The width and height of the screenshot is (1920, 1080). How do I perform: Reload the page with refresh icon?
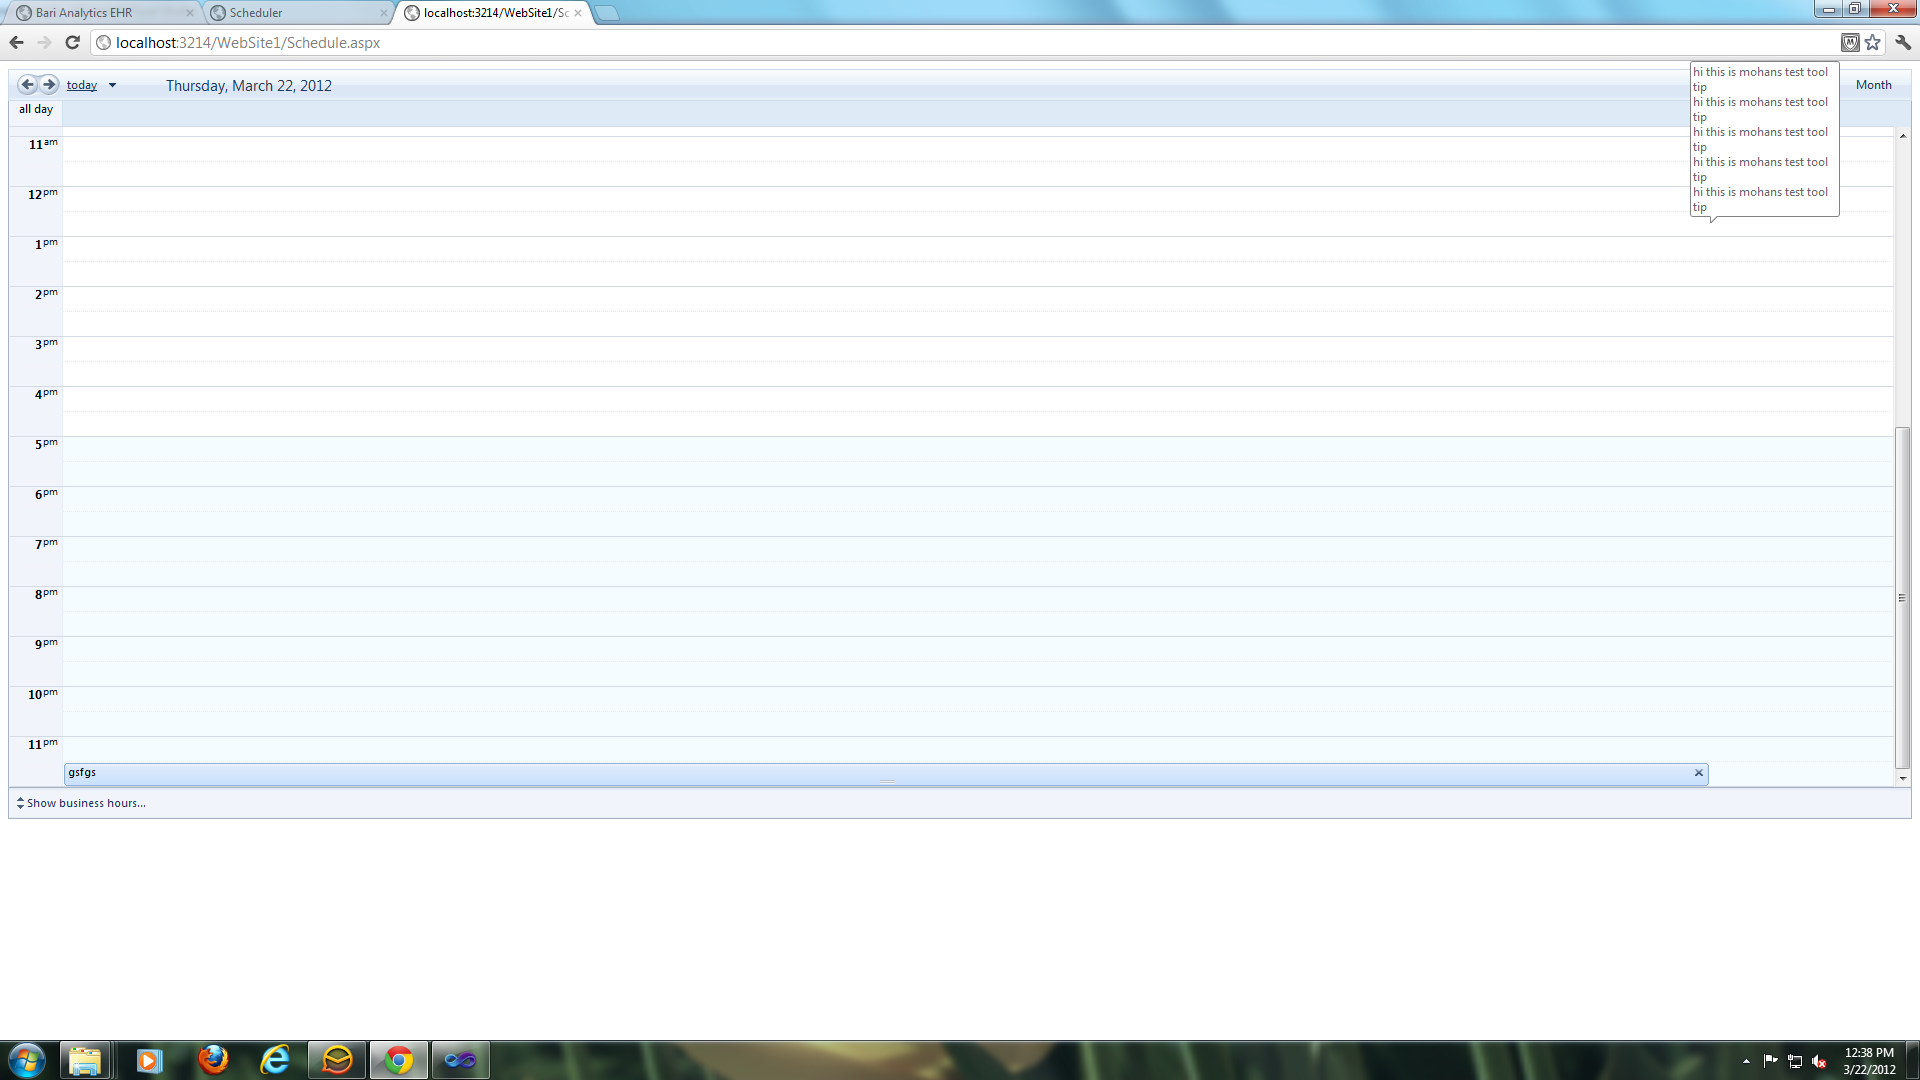click(x=72, y=42)
